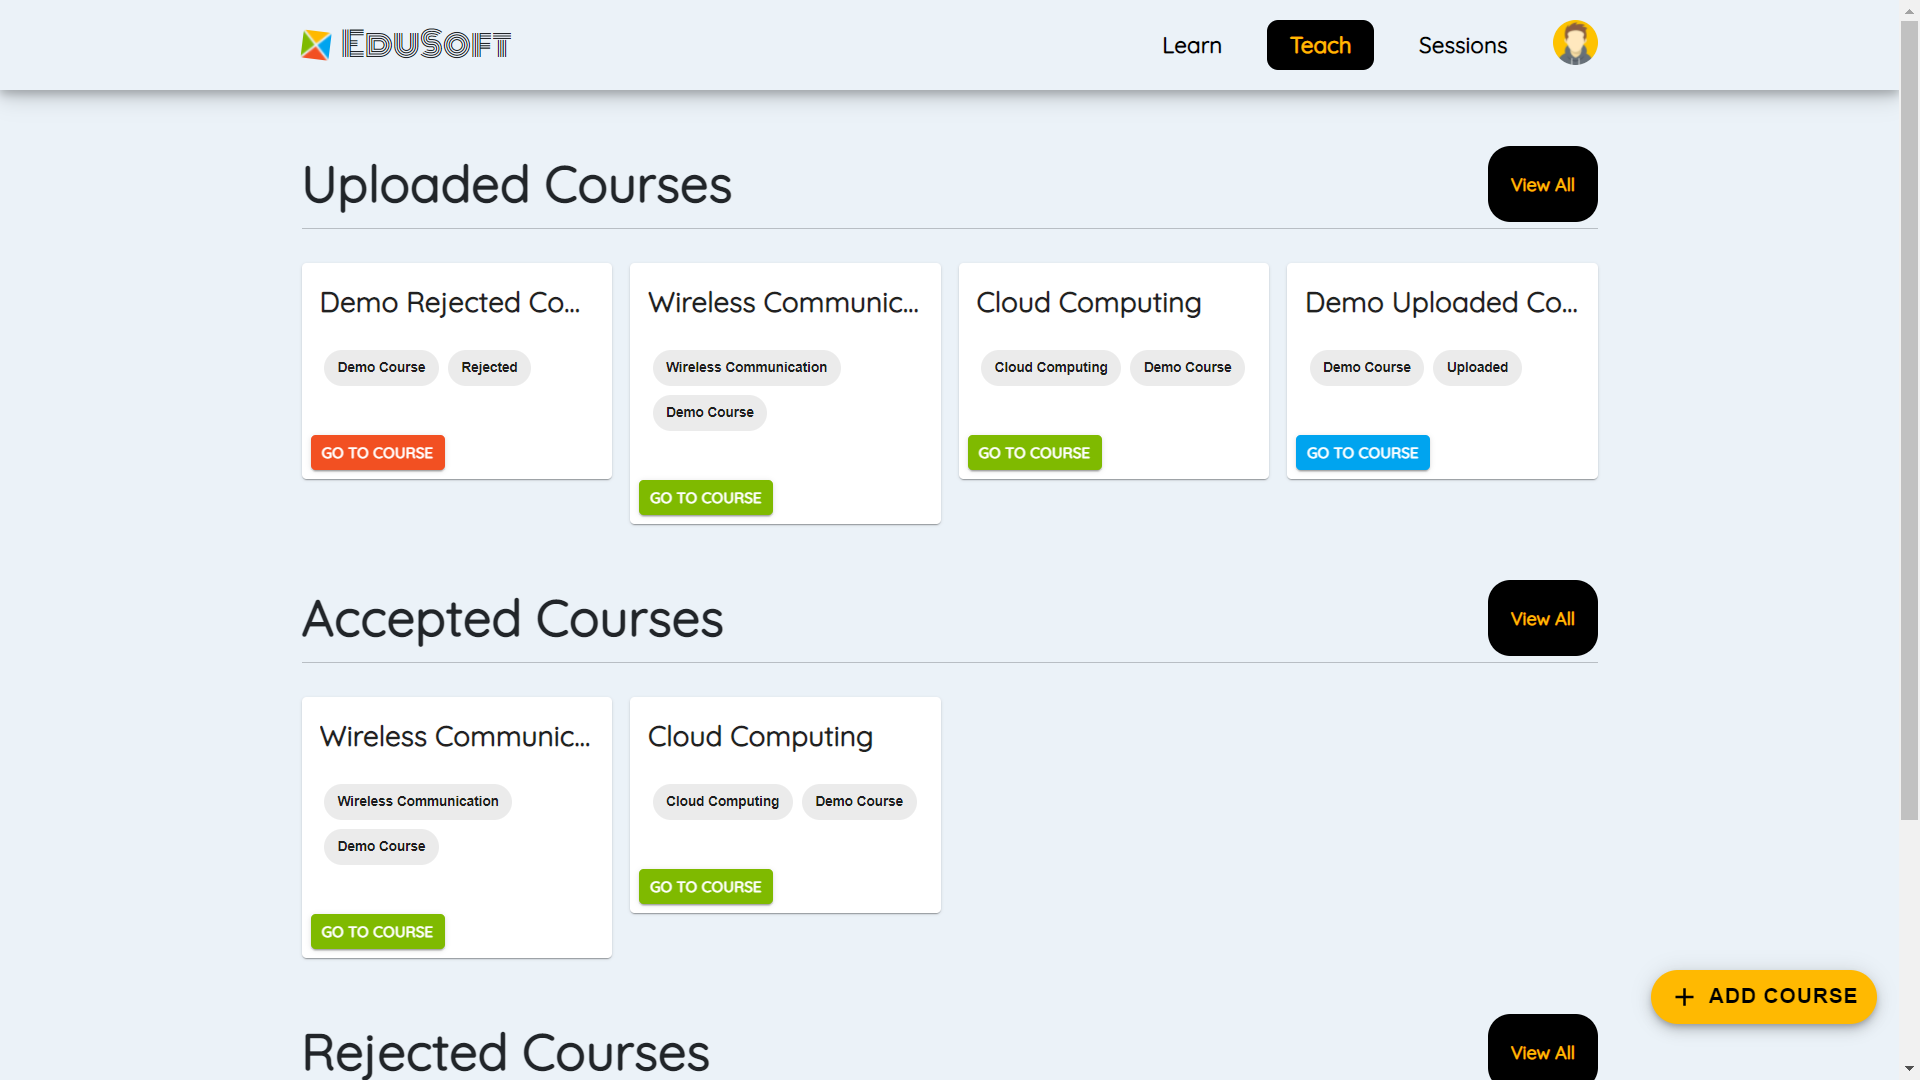This screenshot has width=1920, height=1080.
Task: Click the scroll-down arrow on the scrollbar
Action: [x=1908, y=1070]
